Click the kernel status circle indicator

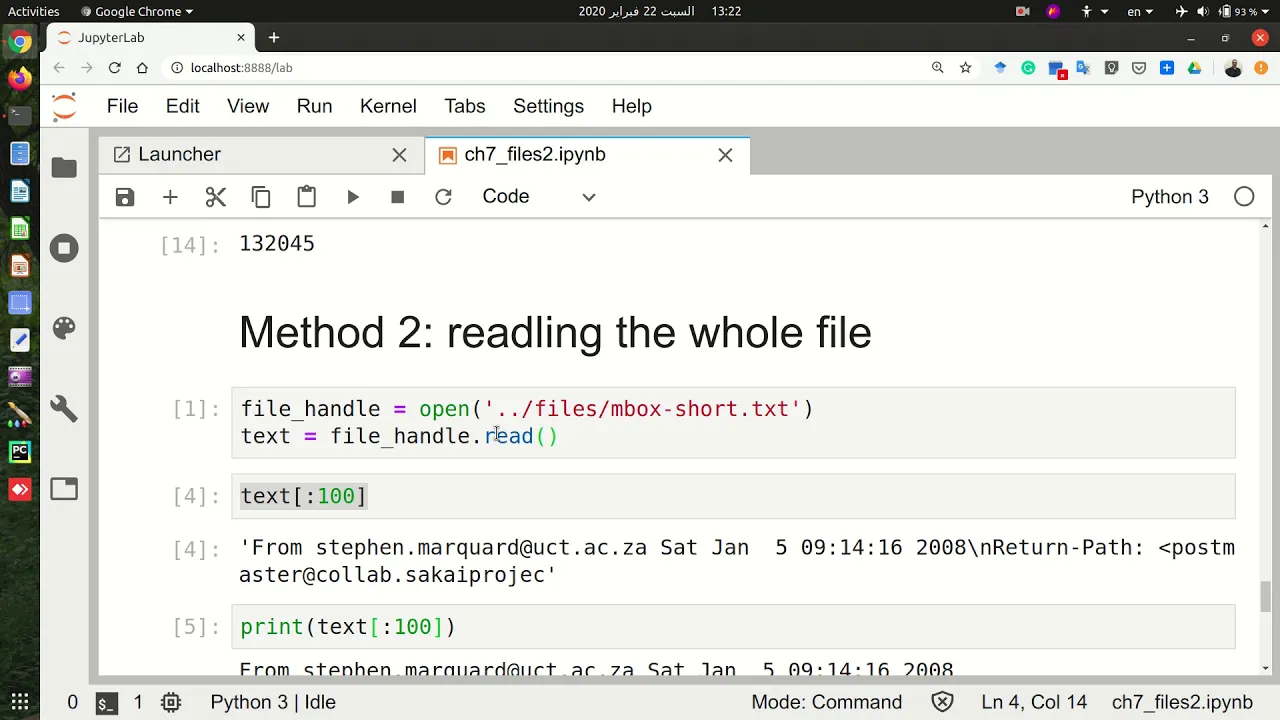coord(1244,197)
